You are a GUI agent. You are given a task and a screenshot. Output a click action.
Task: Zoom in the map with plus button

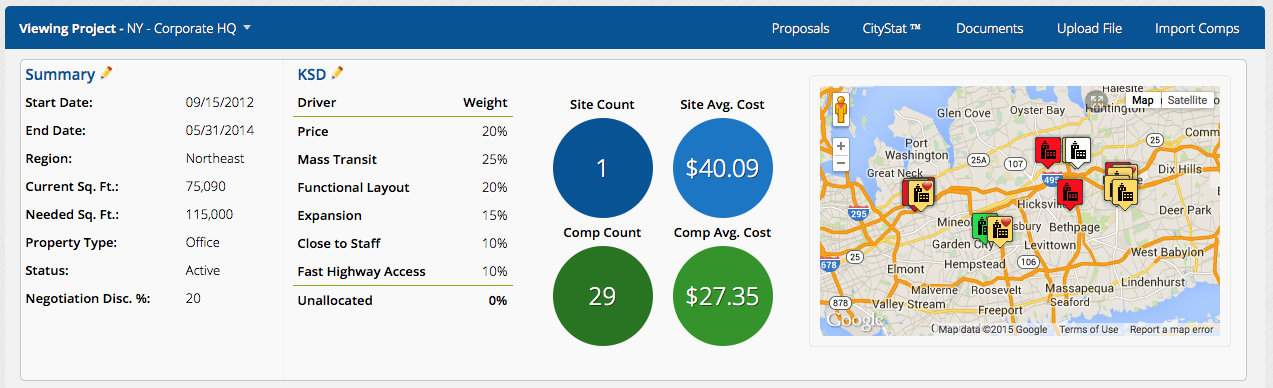pos(841,146)
